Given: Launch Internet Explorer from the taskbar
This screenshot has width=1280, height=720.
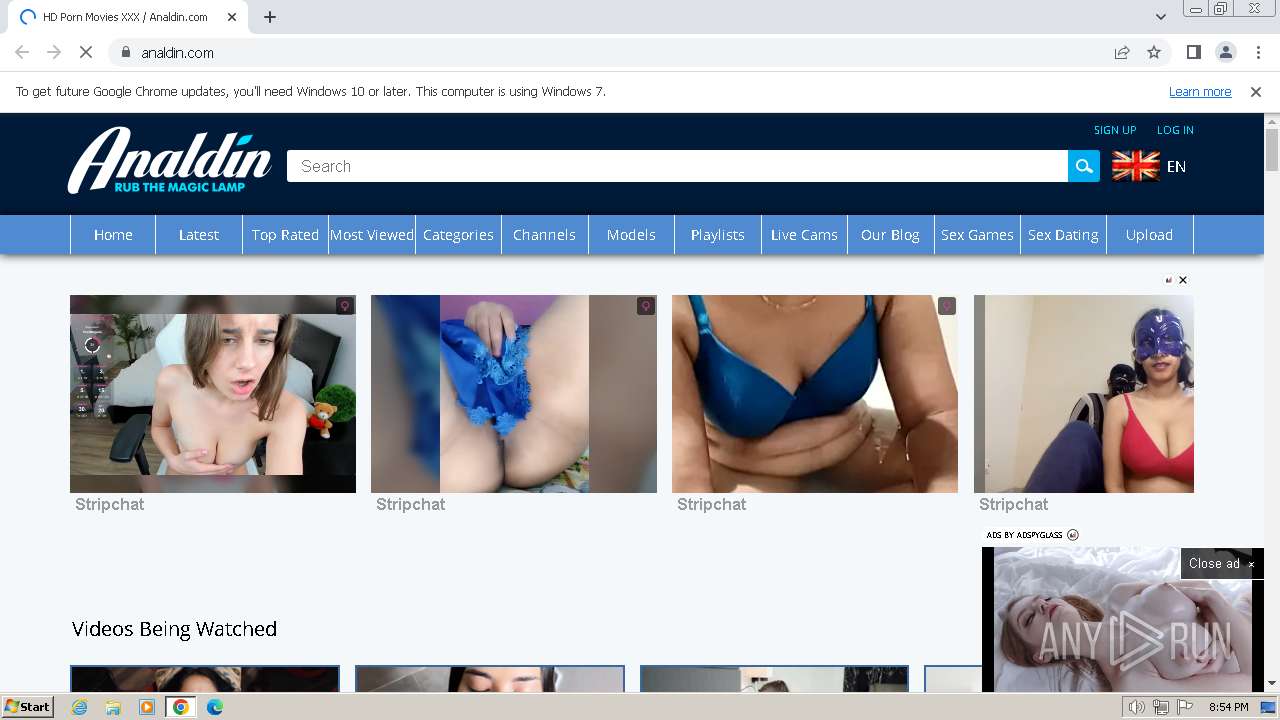Looking at the screenshot, I should [x=80, y=707].
